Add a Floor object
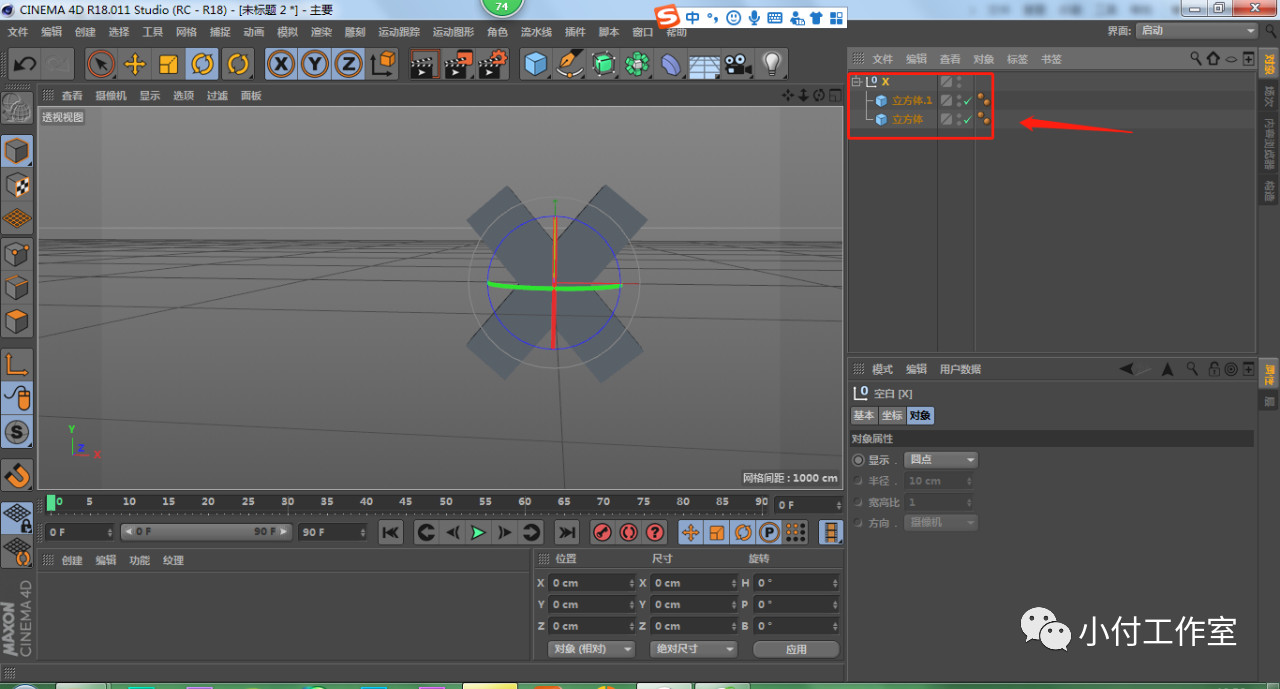The width and height of the screenshot is (1280, 689). tap(704, 63)
